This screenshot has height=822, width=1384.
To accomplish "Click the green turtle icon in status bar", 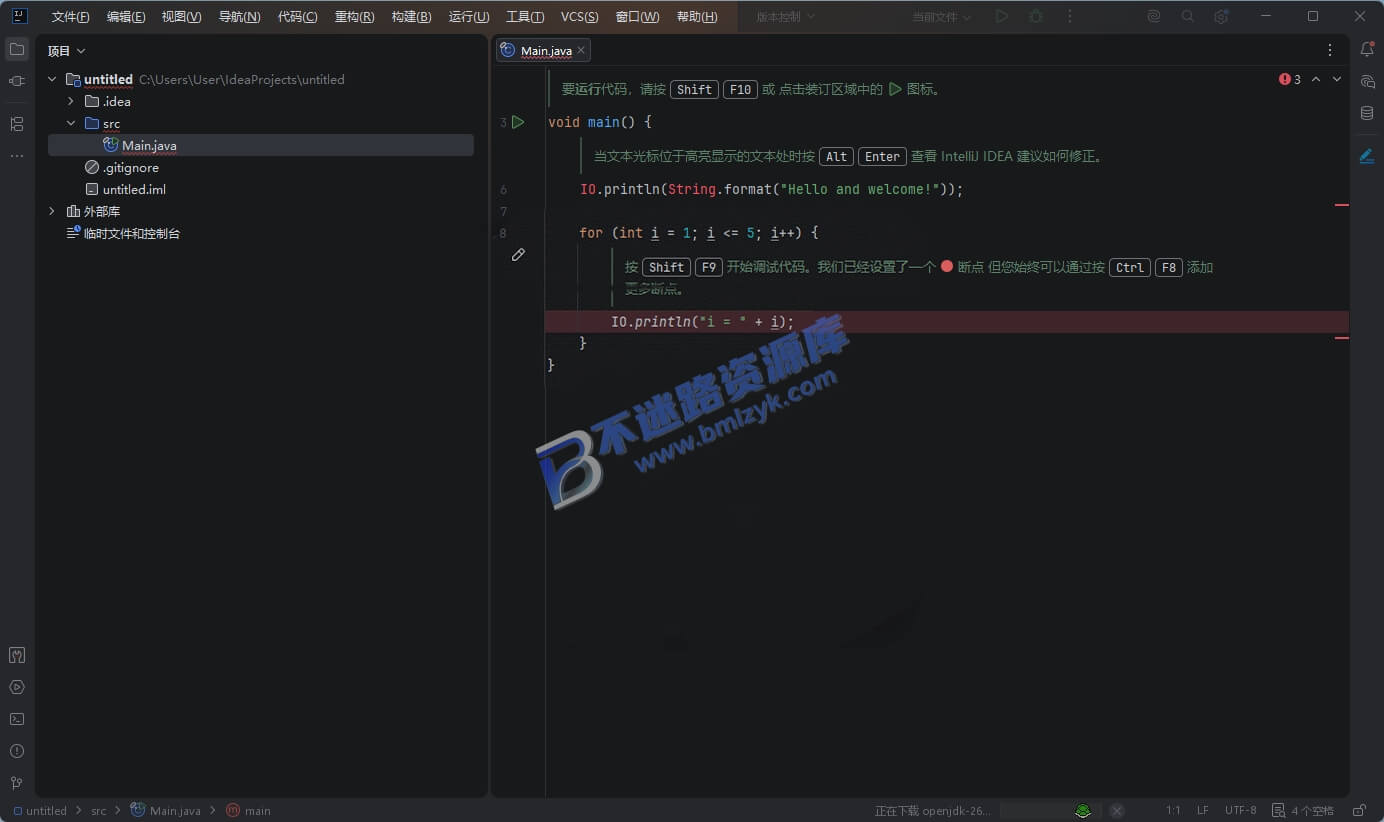I will [x=1083, y=810].
